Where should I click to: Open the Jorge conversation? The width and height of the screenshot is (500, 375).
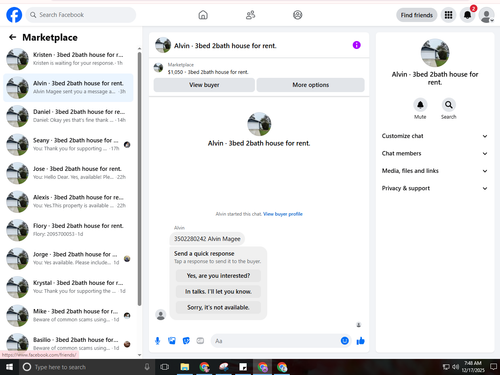pyautogui.click(x=68, y=259)
